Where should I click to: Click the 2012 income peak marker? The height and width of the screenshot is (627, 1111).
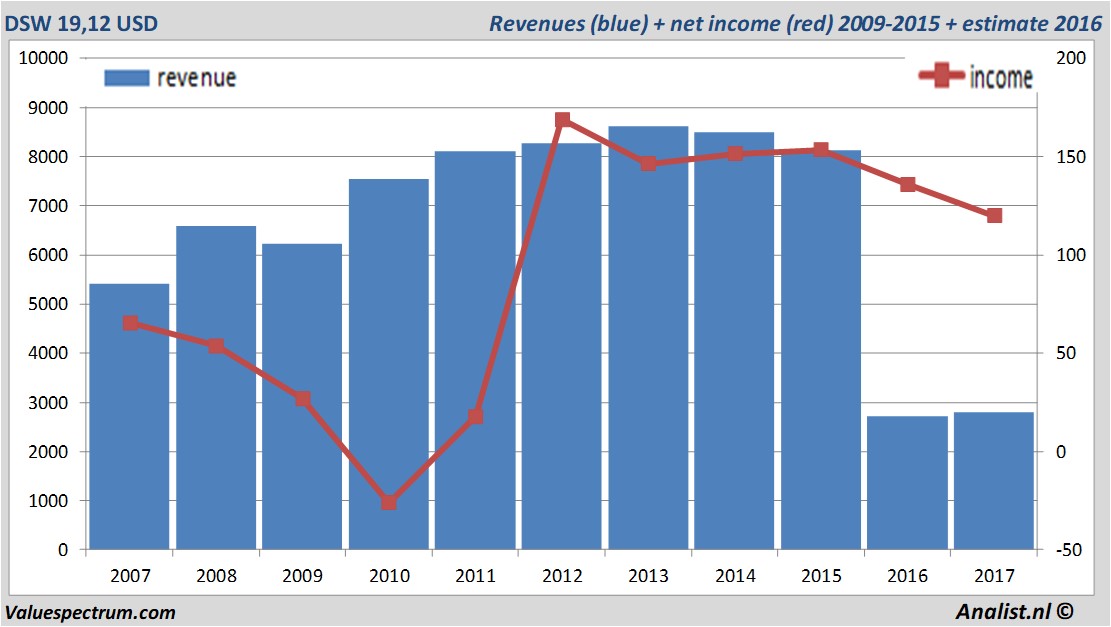point(563,120)
